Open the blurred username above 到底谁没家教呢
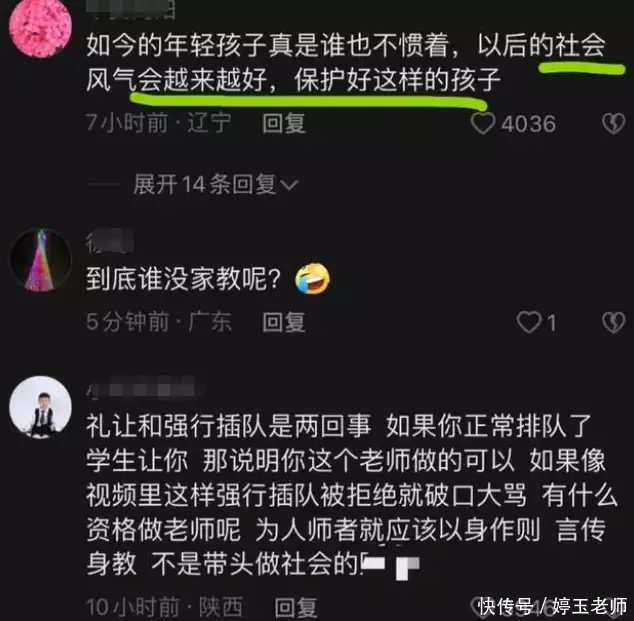634x621 pixels. pyautogui.click(x=110, y=241)
